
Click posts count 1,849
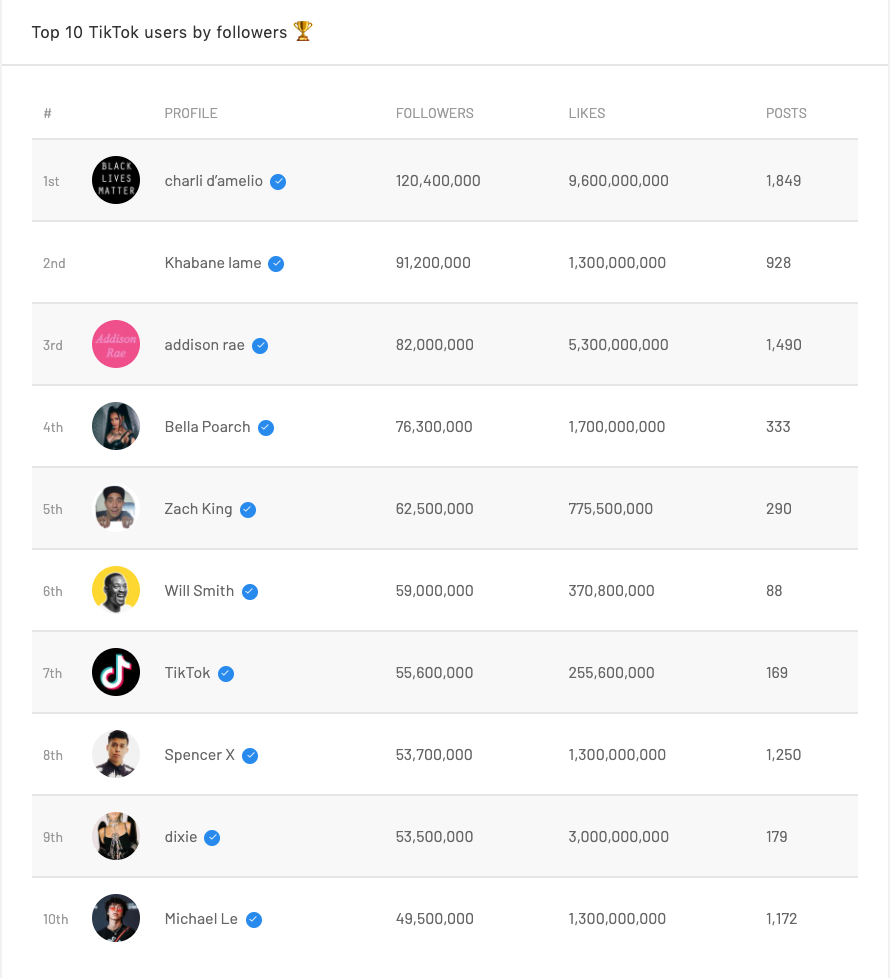click(x=783, y=181)
